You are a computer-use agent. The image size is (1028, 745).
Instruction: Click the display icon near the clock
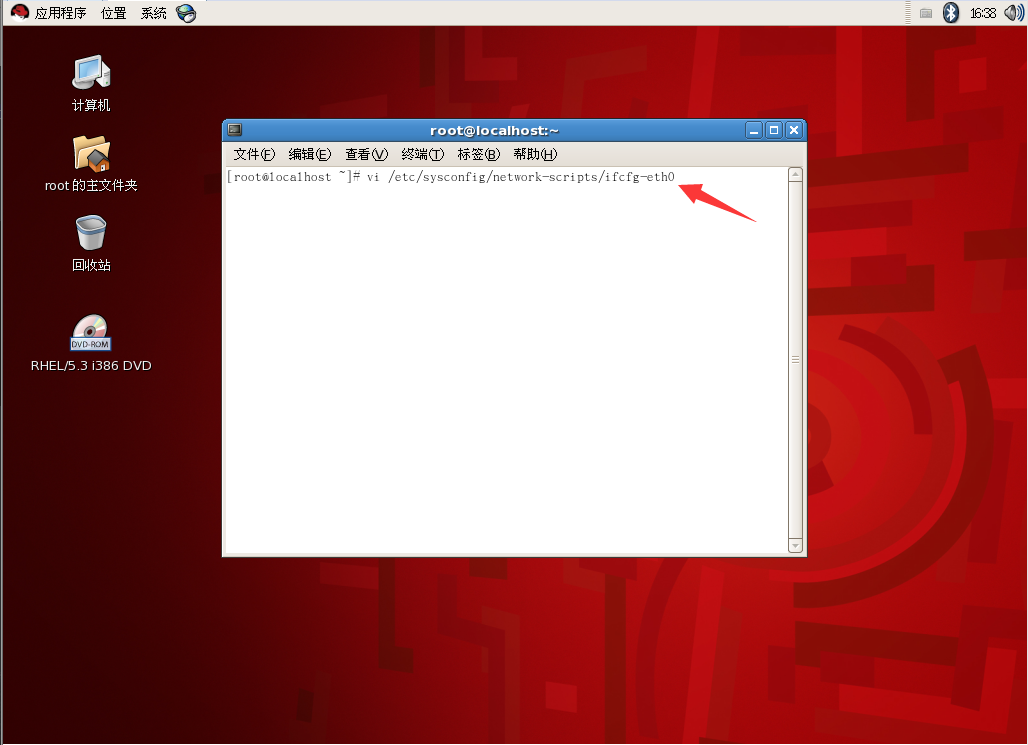[x=925, y=13]
